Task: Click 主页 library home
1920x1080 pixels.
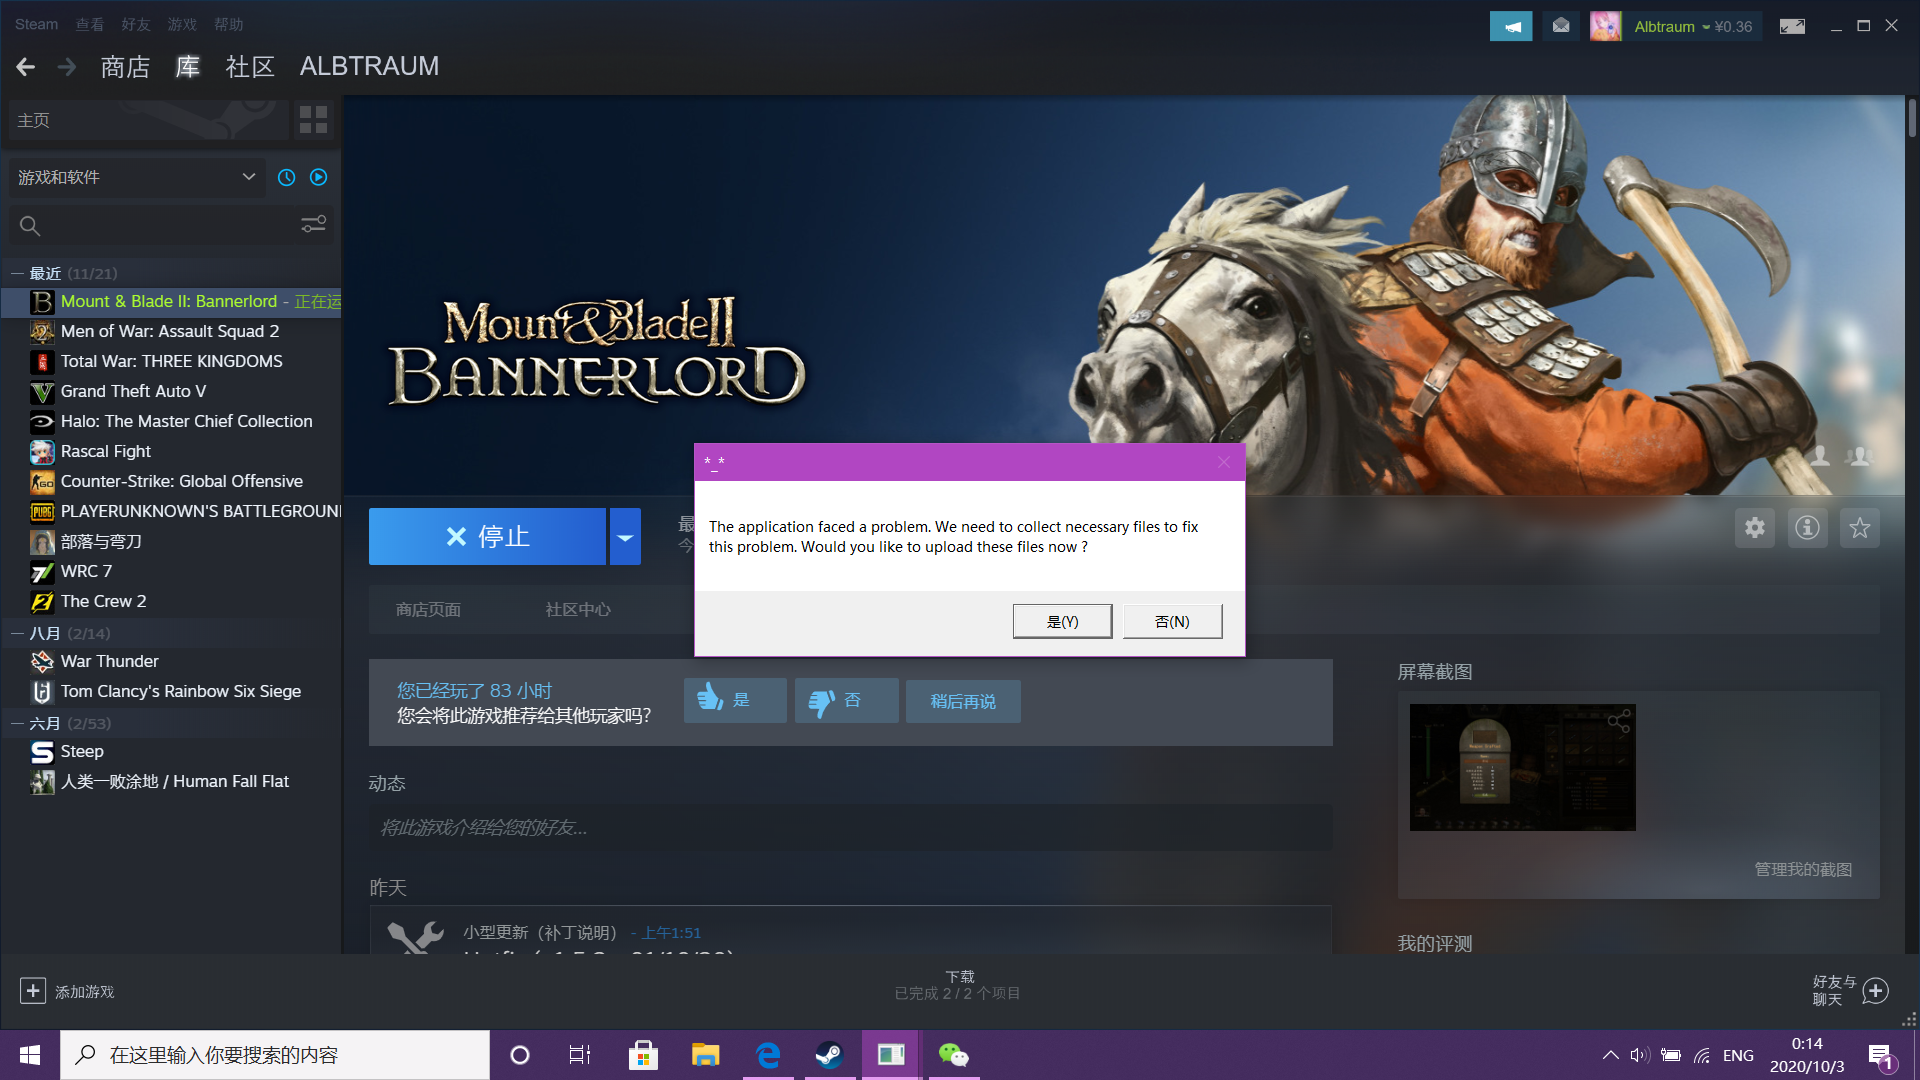Action: point(150,120)
